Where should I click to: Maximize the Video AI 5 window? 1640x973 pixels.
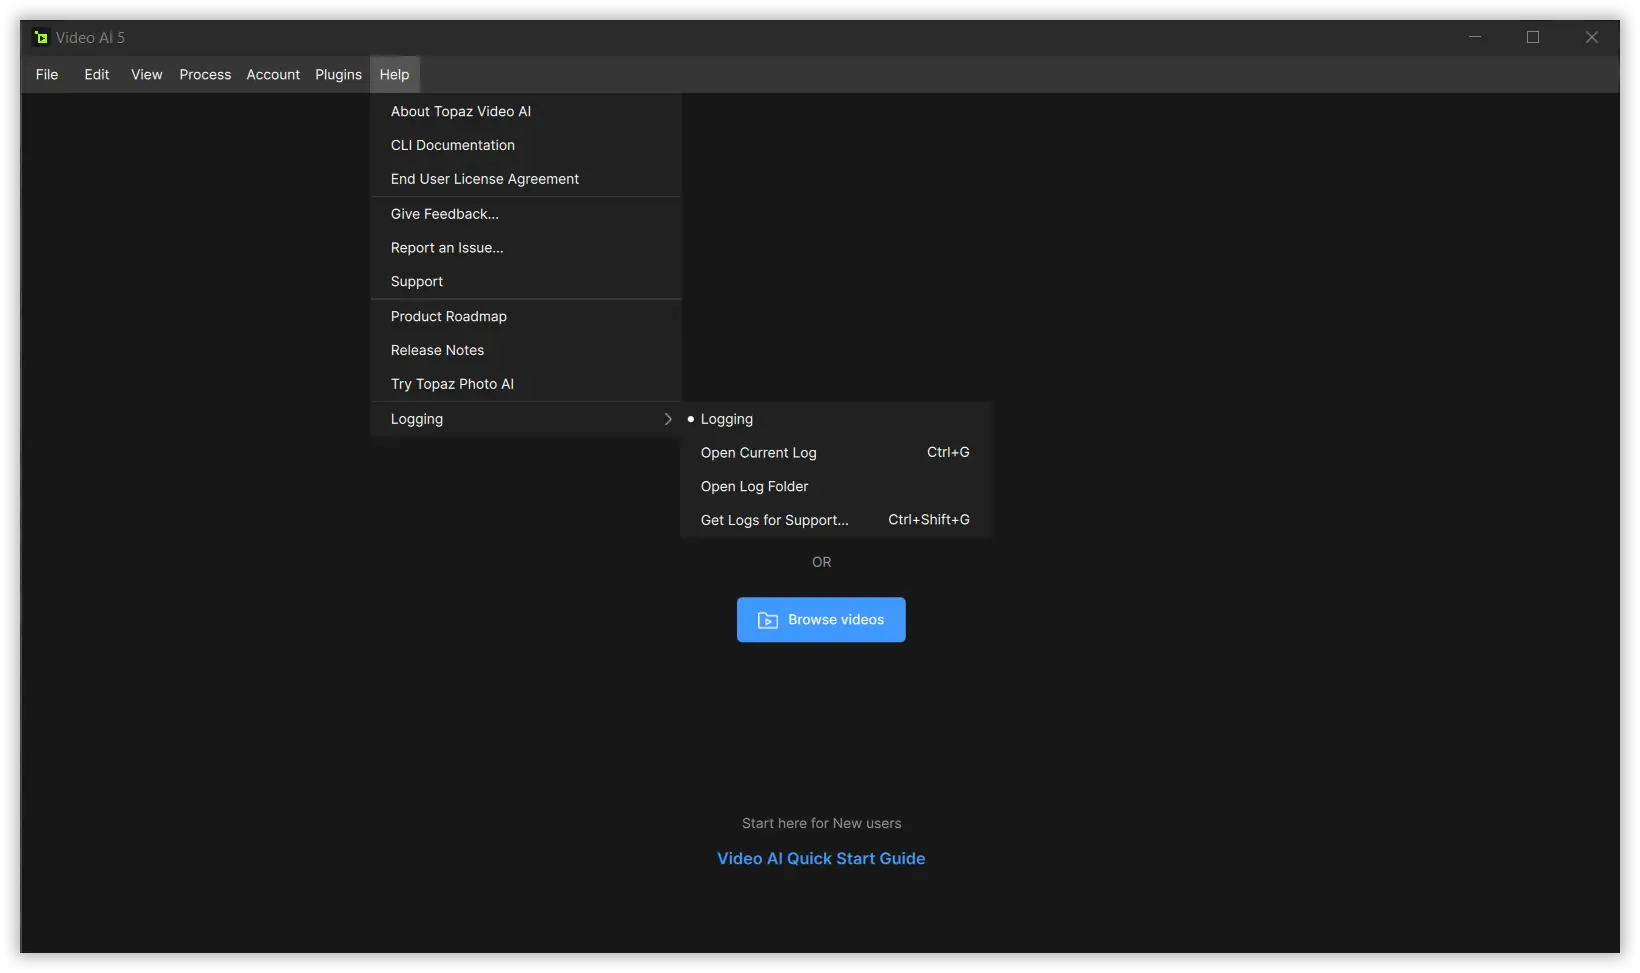[1533, 38]
